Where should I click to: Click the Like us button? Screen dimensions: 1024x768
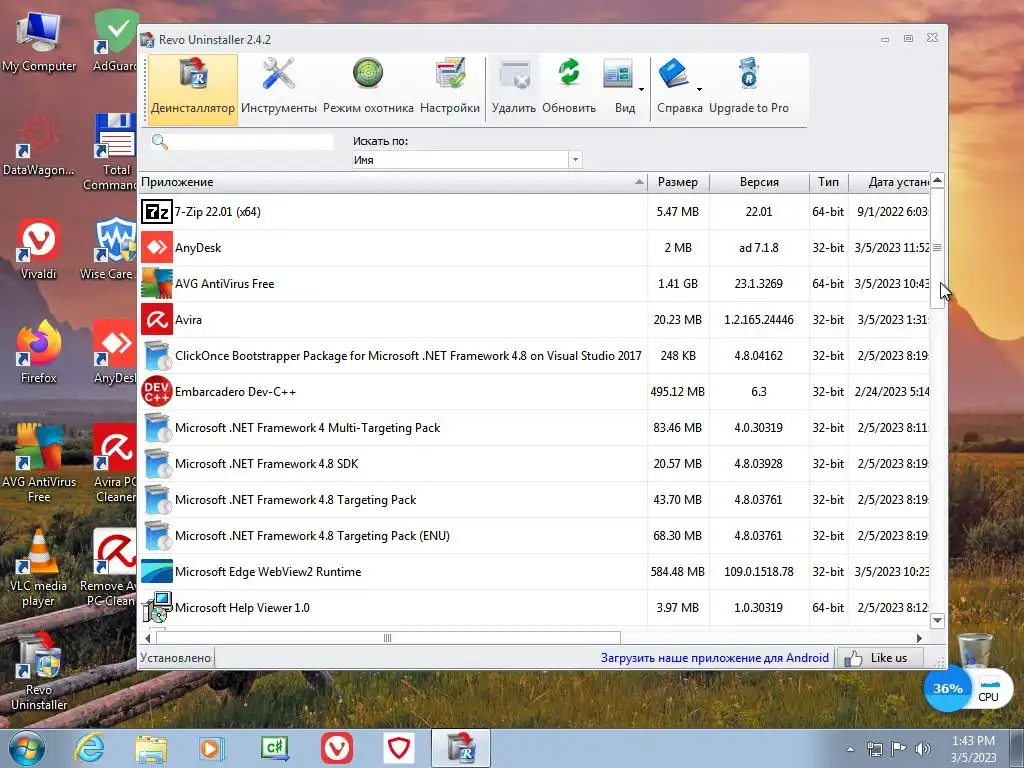point(880,658)
